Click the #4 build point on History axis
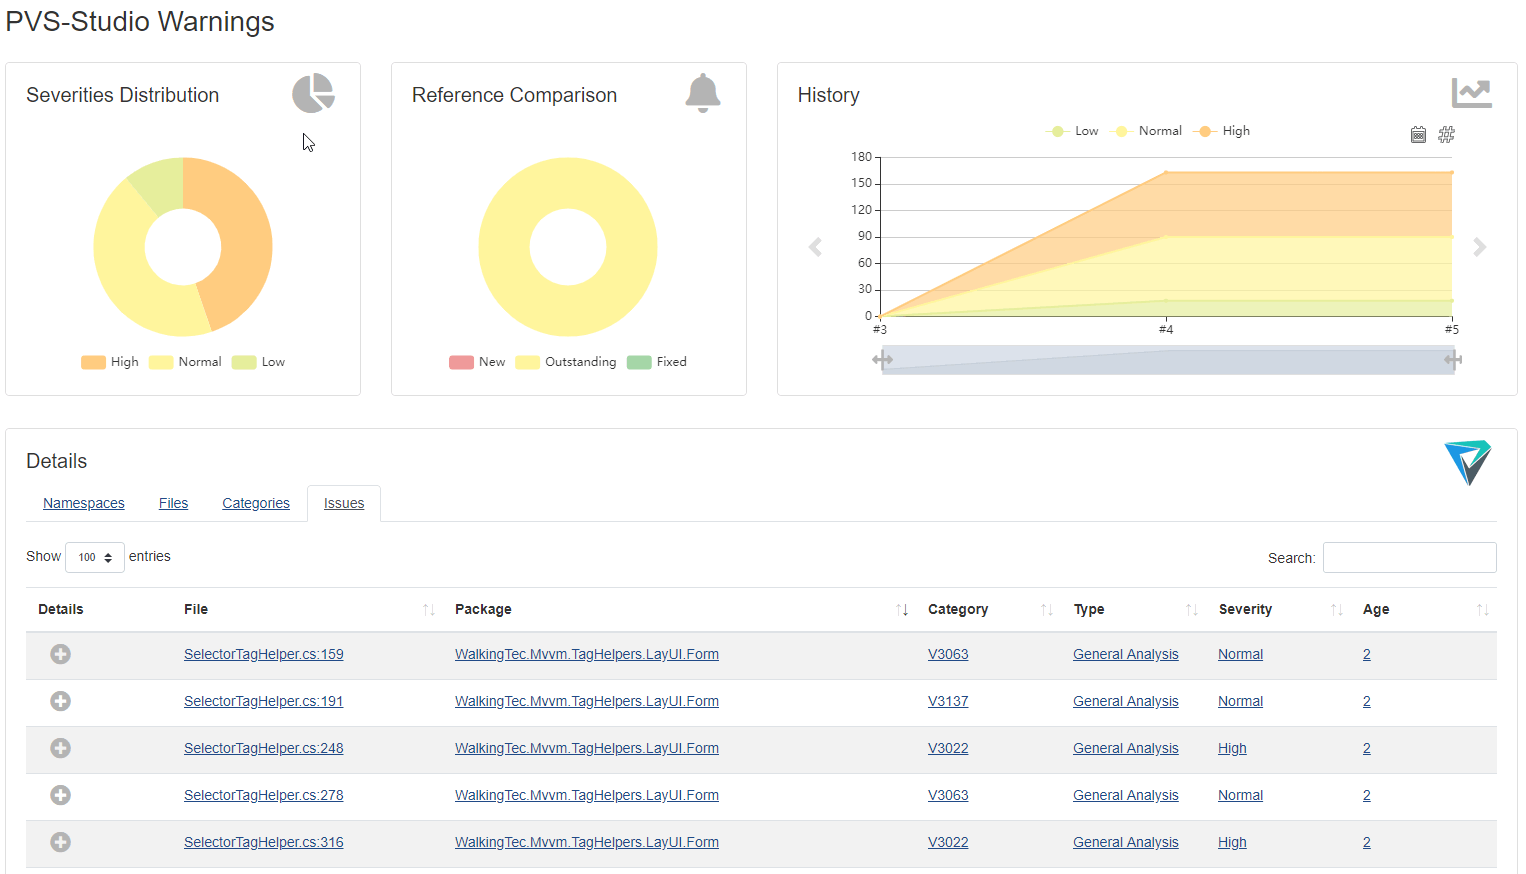Screen dimensions: 1526x874 coord(1166,329)
